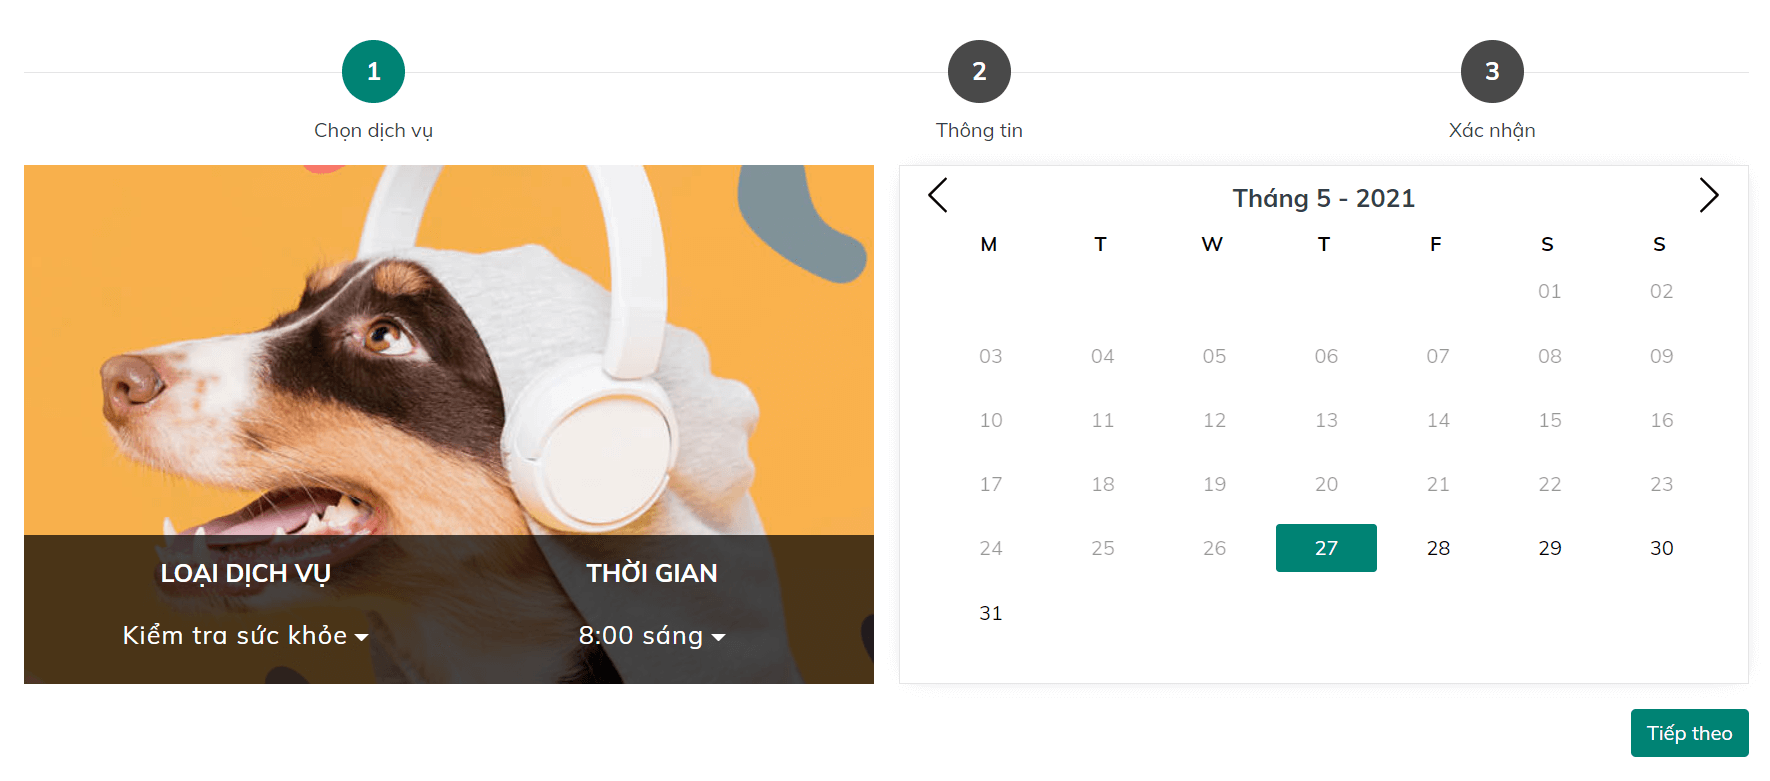Select date 31 on the calendar

[x=990, y=613]
